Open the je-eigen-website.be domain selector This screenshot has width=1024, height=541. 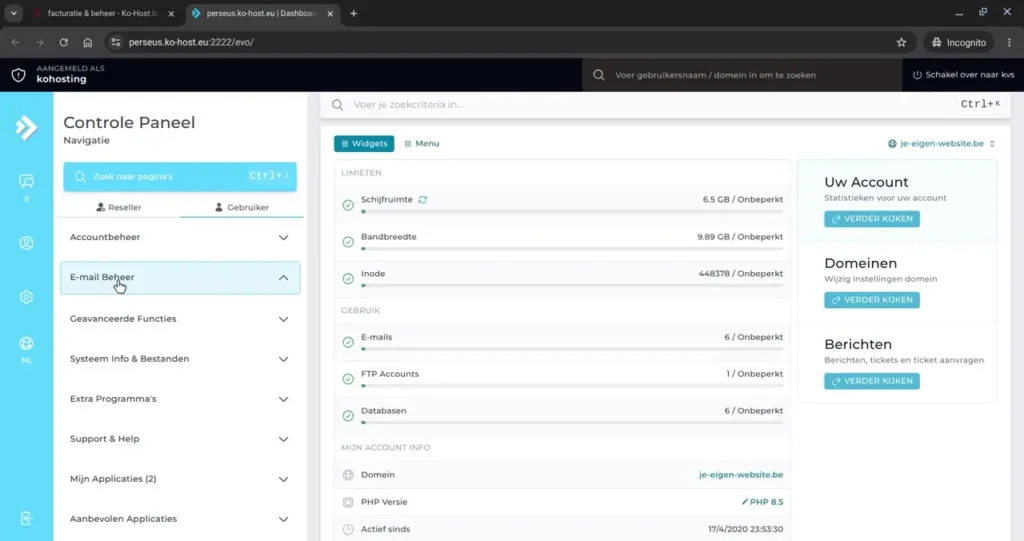[x=941, y=144]
